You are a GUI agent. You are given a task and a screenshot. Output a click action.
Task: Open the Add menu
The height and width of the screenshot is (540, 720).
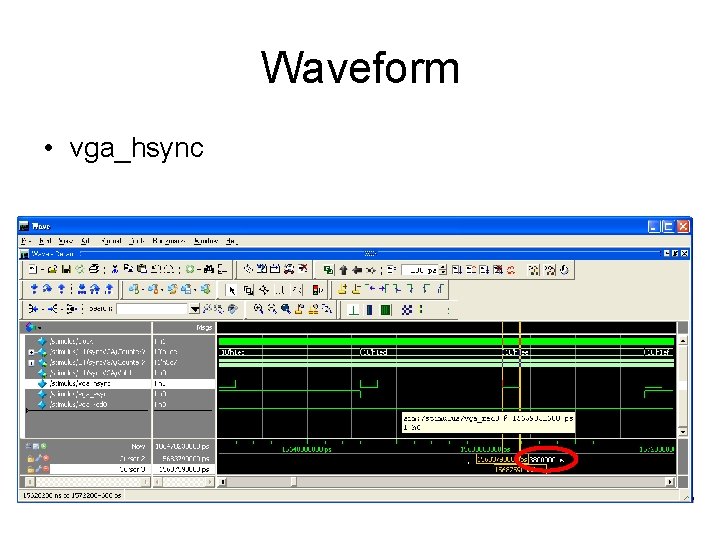tap(85, 241)
